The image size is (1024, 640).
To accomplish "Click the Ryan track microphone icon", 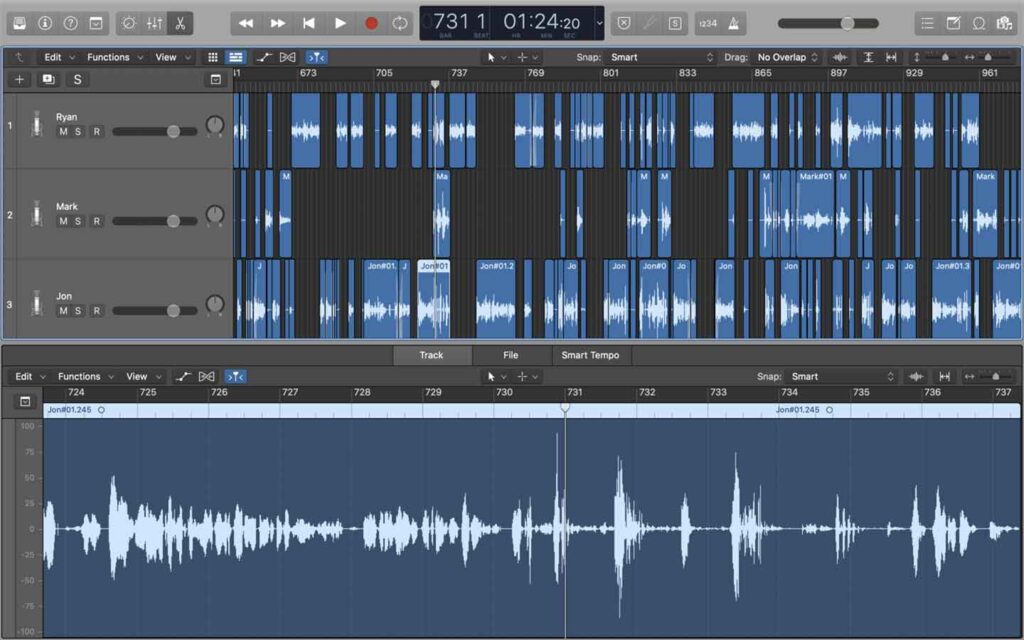I will (x=37, y=124).
